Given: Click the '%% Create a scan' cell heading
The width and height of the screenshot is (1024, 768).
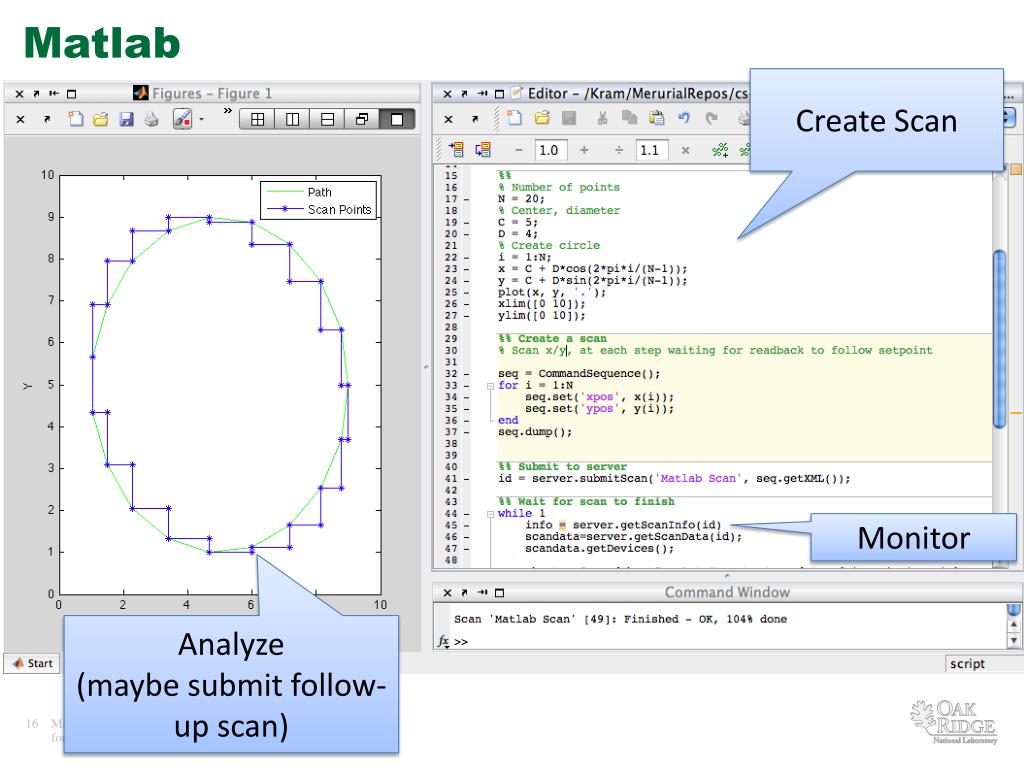Looking at the screenshot, I should coord(552,339).
